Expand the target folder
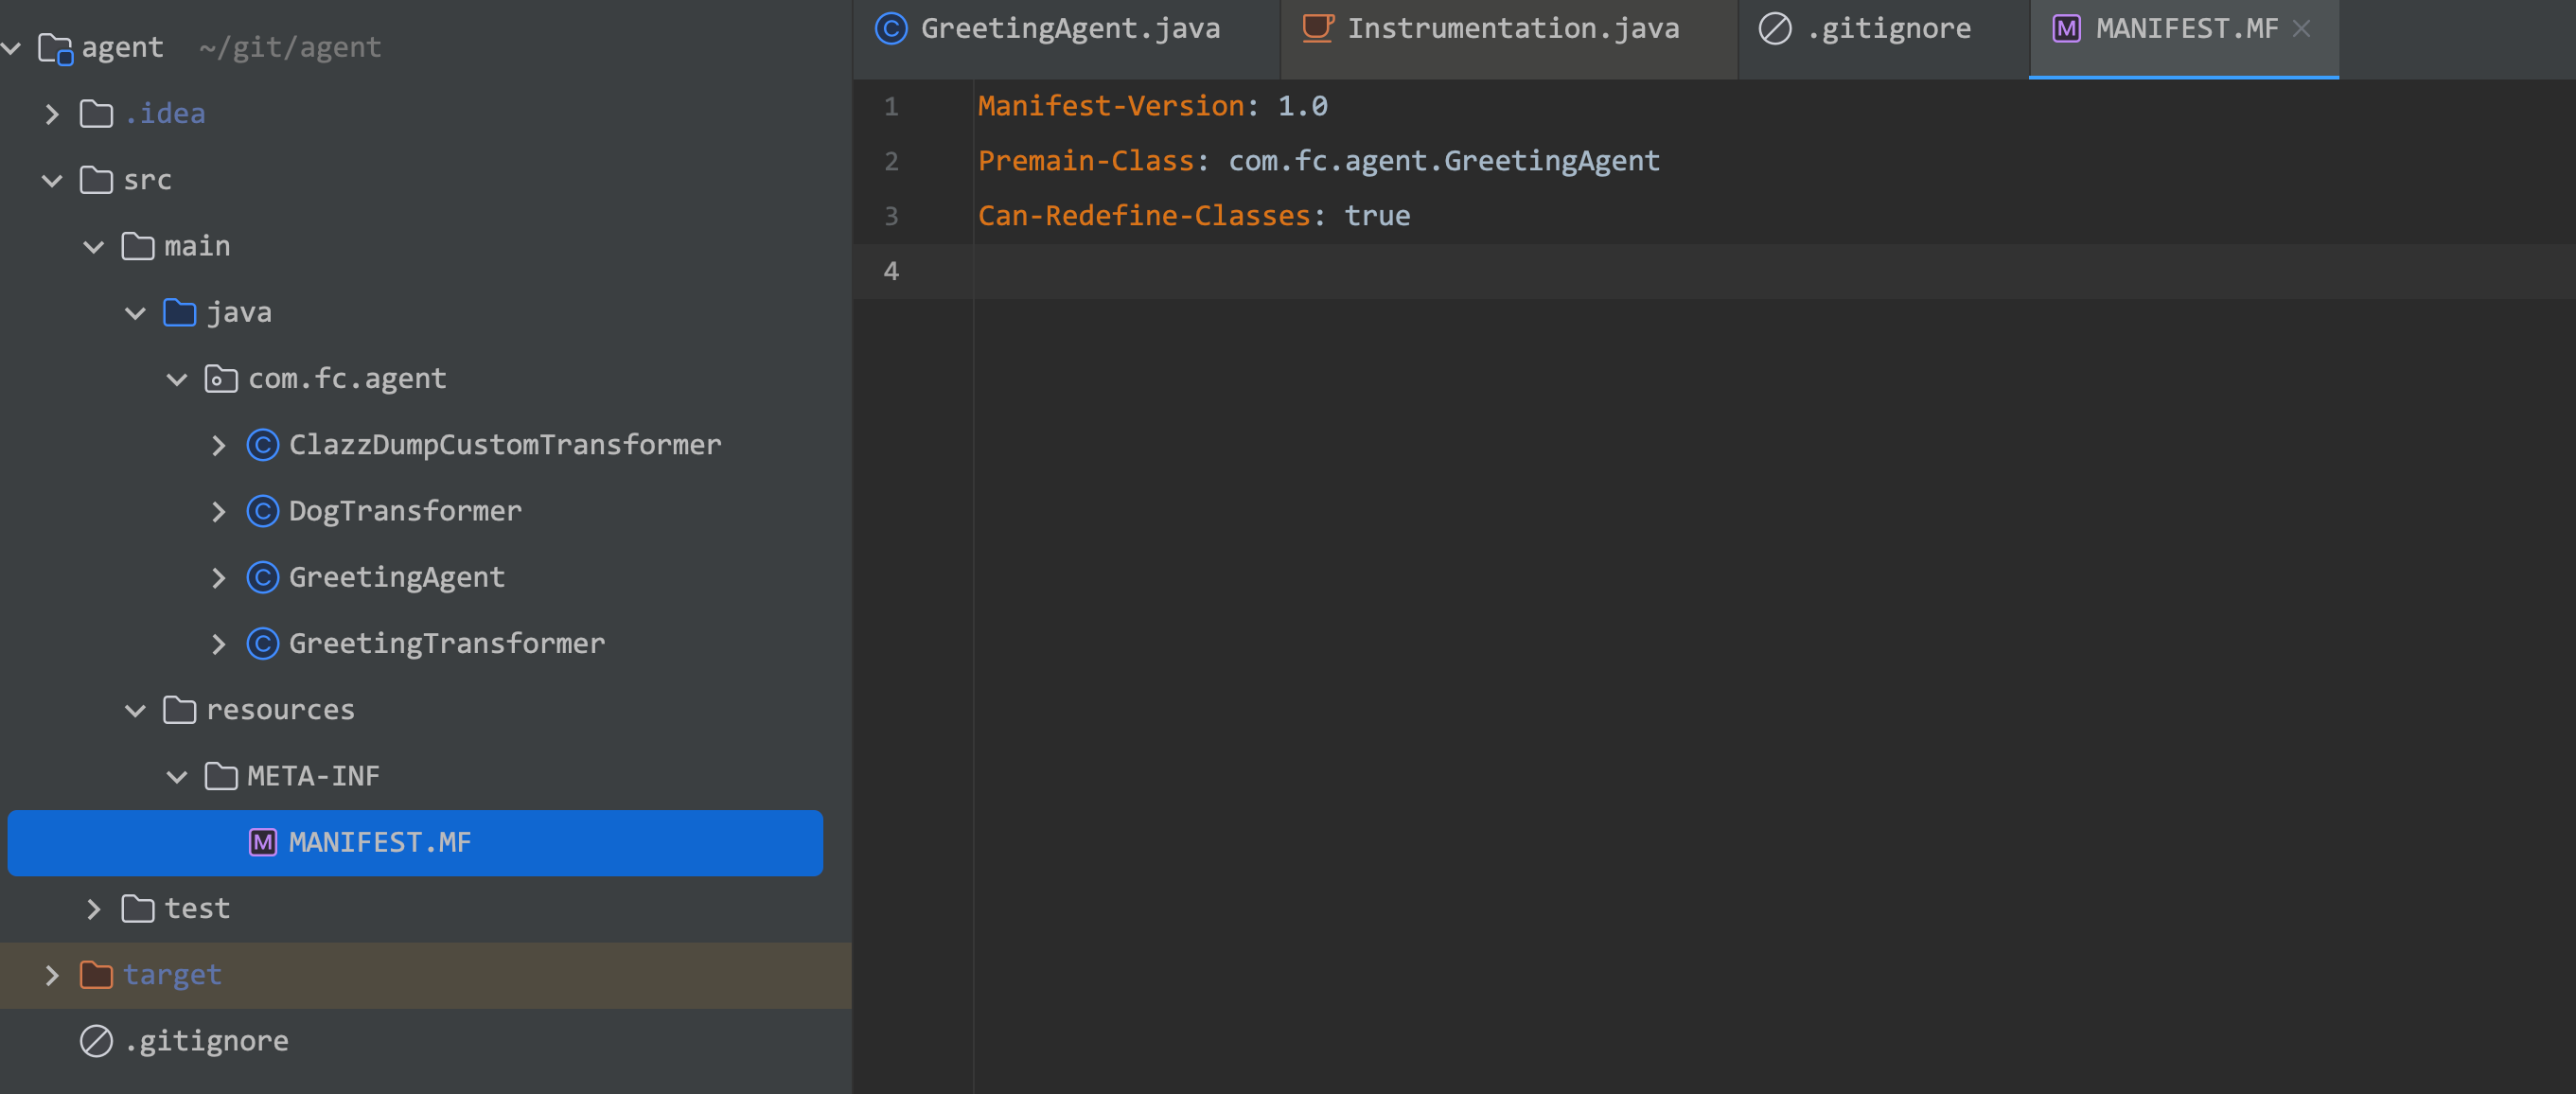 click(53, 975)
